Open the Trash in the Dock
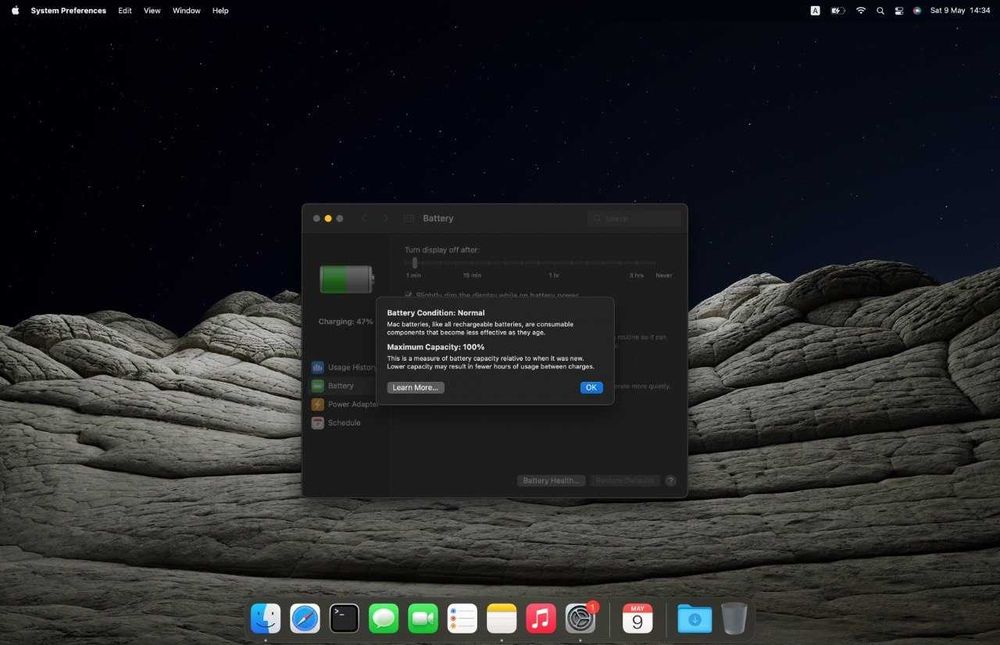This screenshot has width=1000, height=645. 734,618
